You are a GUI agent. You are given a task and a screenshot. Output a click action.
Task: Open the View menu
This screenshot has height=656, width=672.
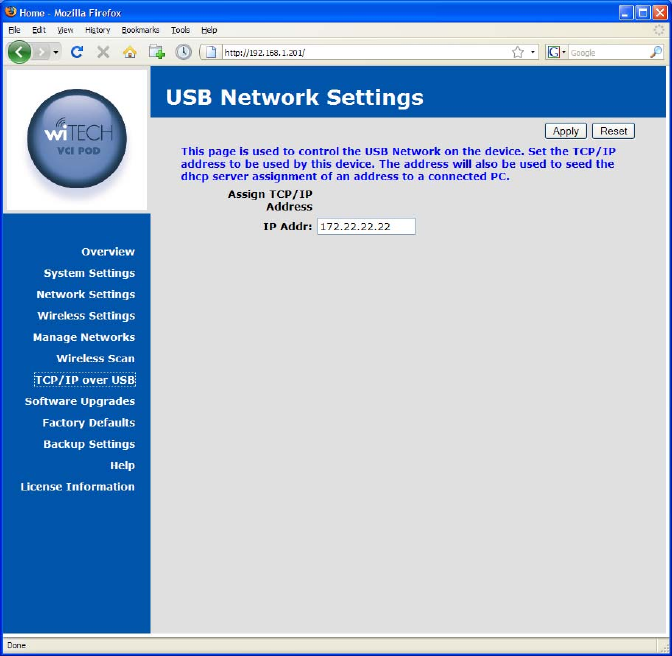[65, 30]
